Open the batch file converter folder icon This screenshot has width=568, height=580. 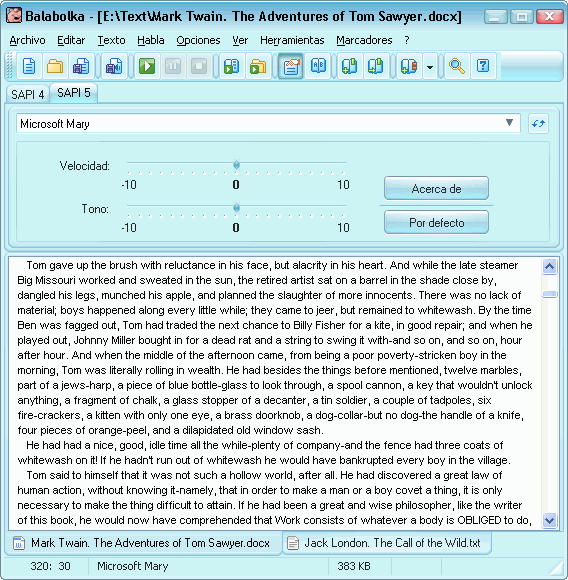click(x=258, y=67)
